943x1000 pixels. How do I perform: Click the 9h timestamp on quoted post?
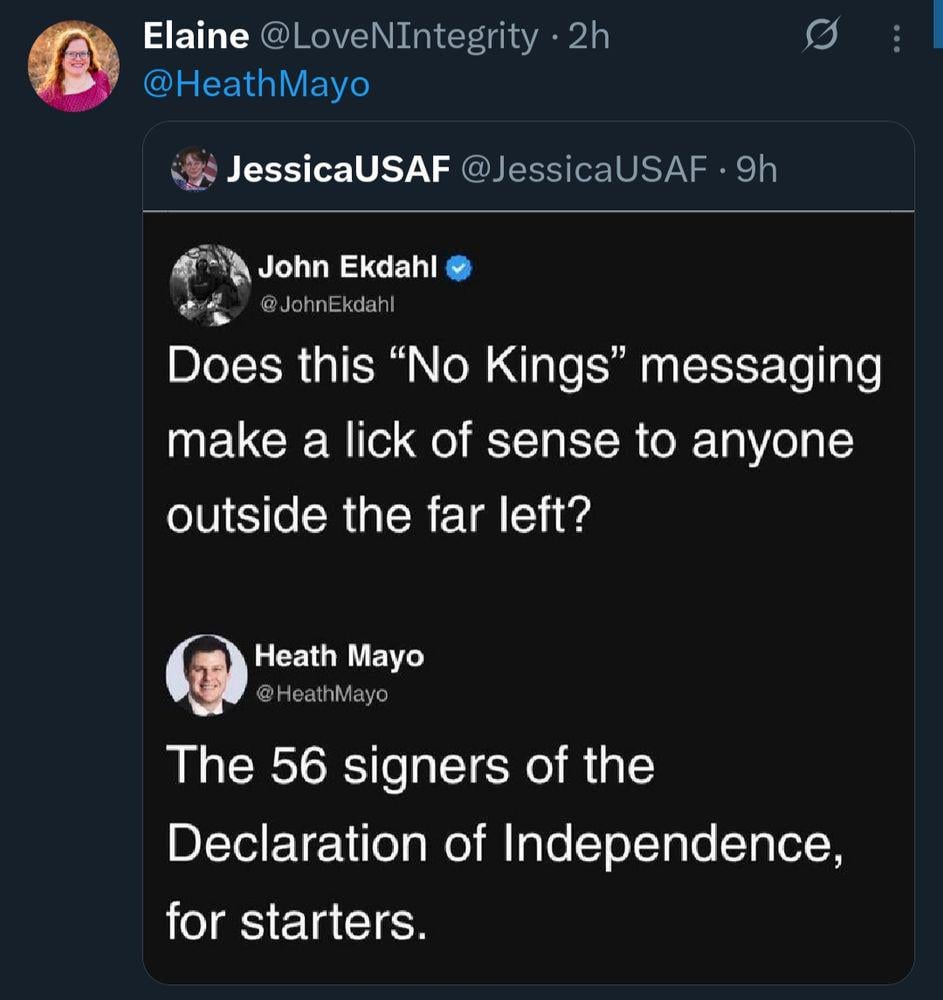click(x=755, y=169)
